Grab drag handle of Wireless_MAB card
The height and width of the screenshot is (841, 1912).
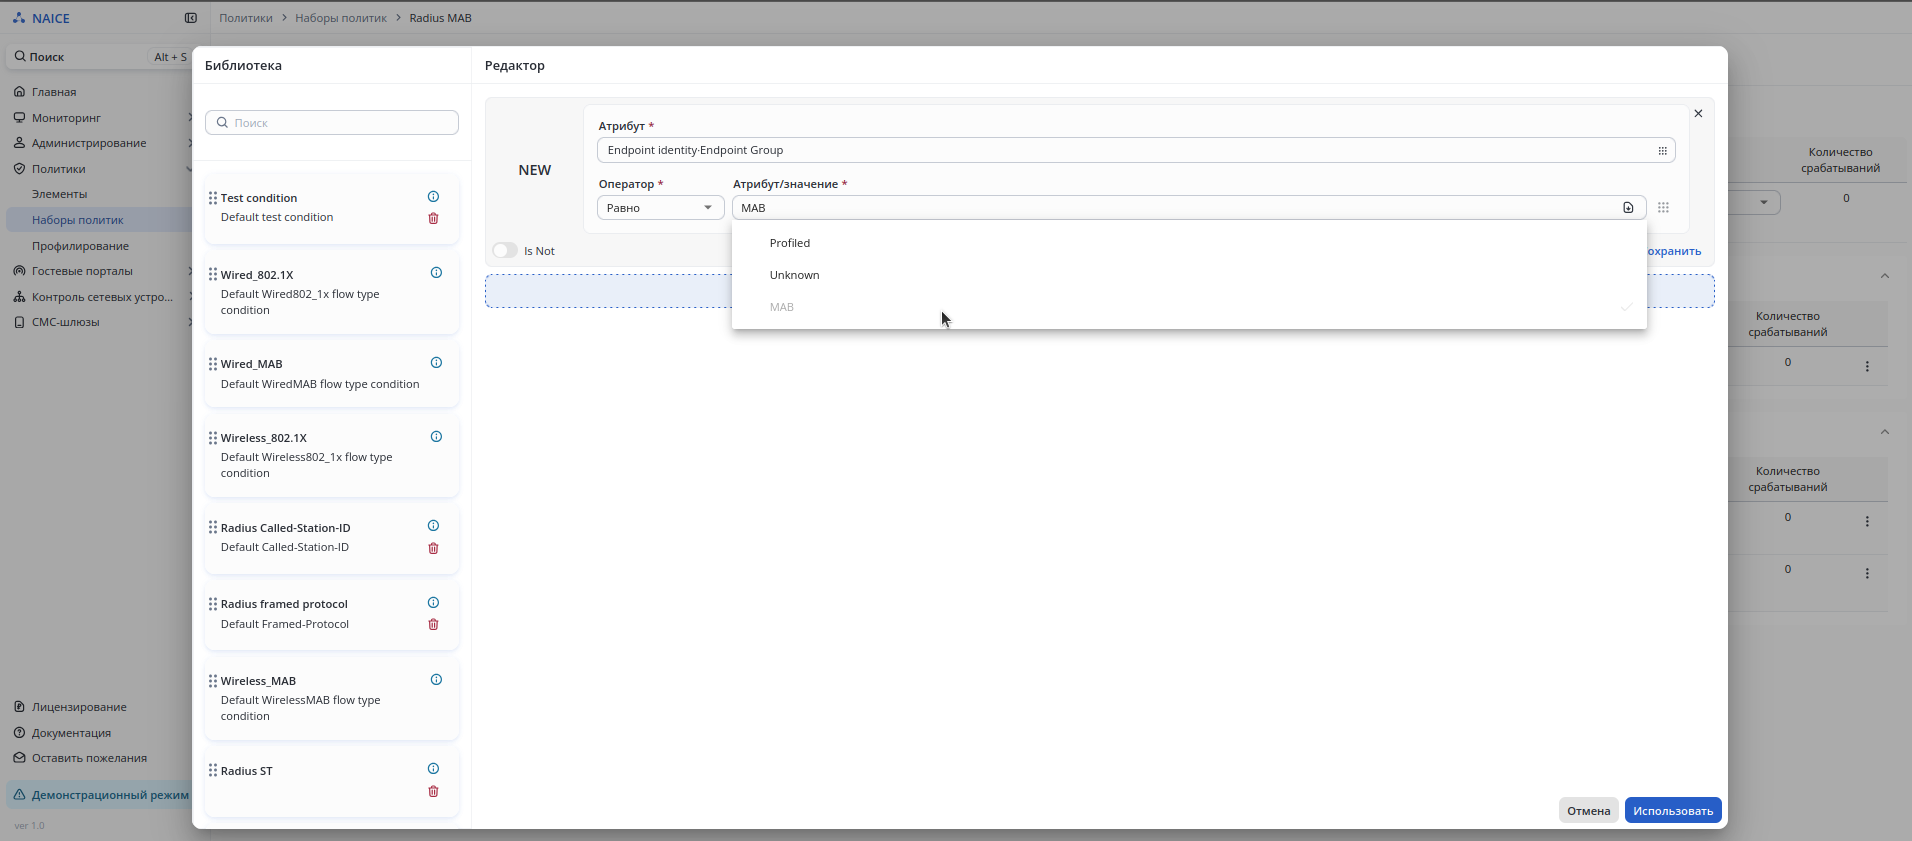point(213,681)
